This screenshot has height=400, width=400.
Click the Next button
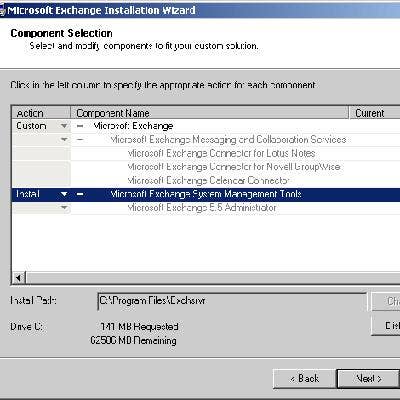pyautogui.click(x=368, y=379)
